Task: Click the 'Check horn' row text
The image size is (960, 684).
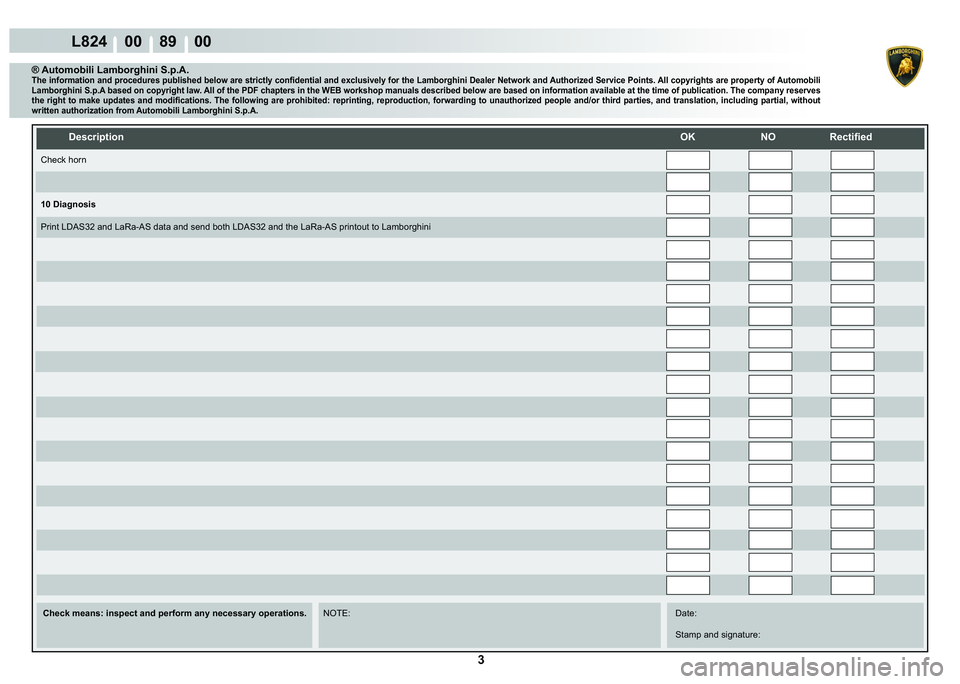Action: coord(63,160)
